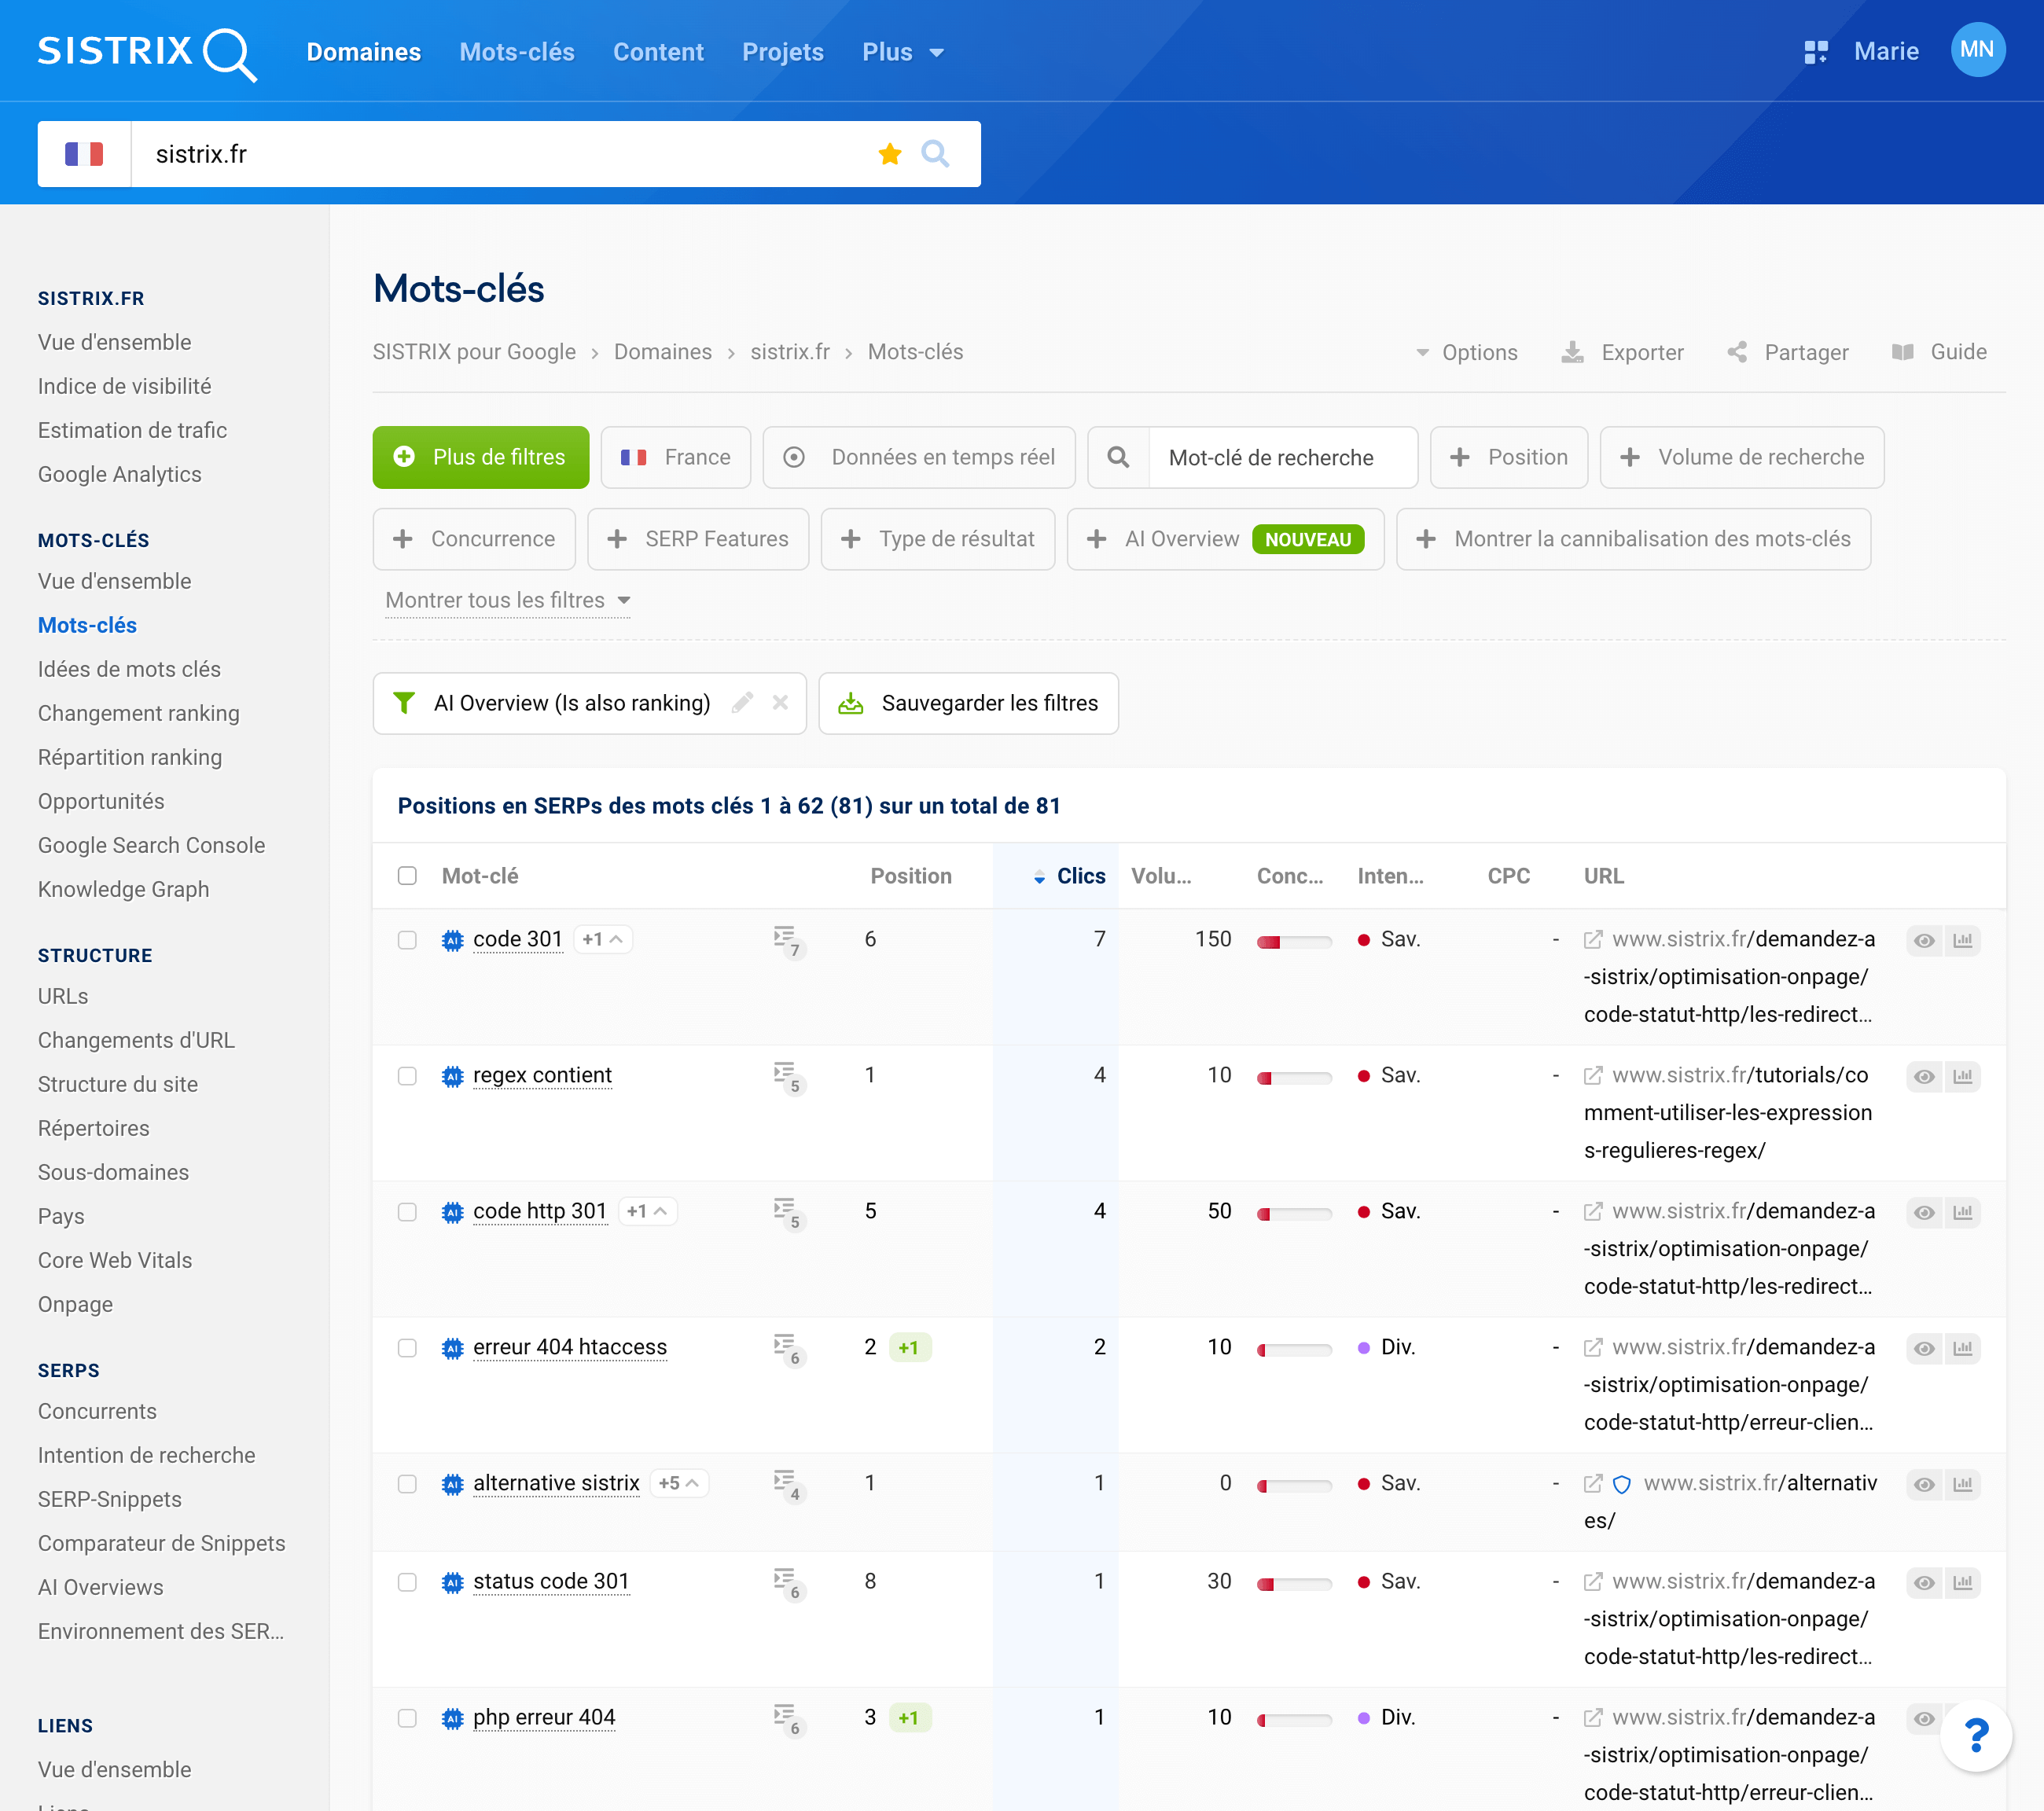The width and height of the screenshot is (2044, 1811).
Task: Open the Options dropdown
Action: click(1467, 352)
